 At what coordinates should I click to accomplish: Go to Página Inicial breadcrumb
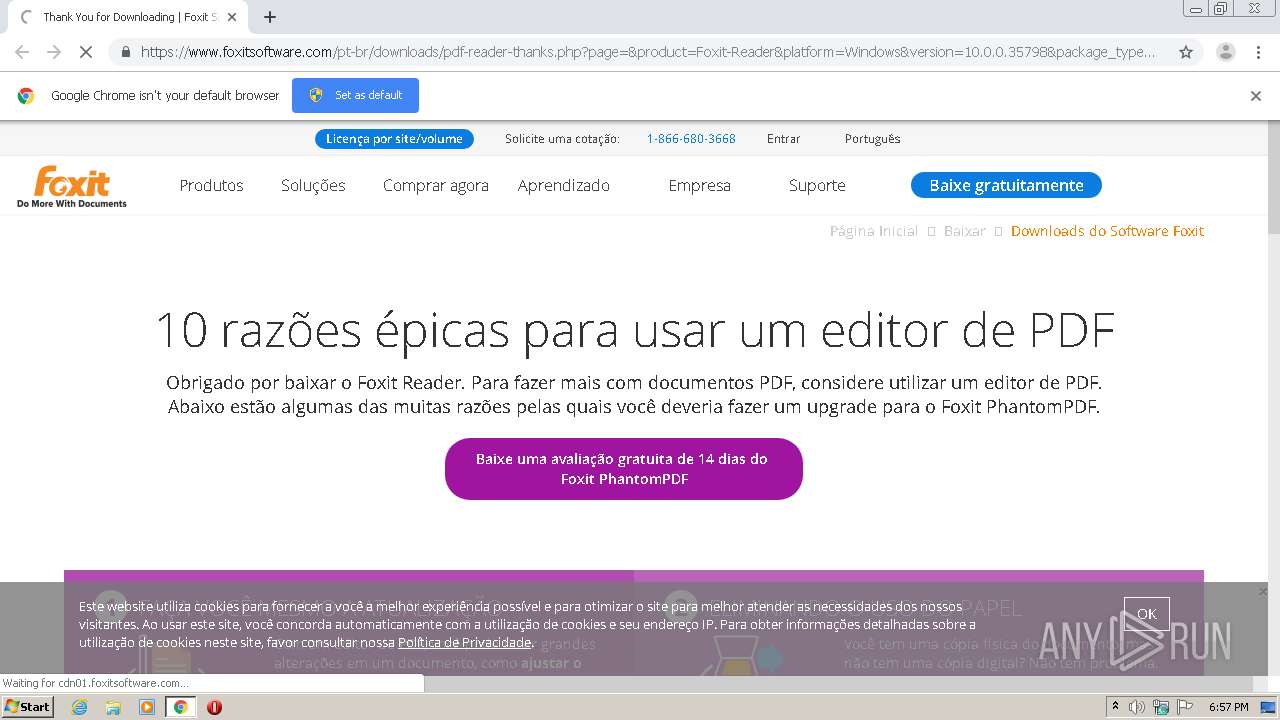[x=874, y=231]
